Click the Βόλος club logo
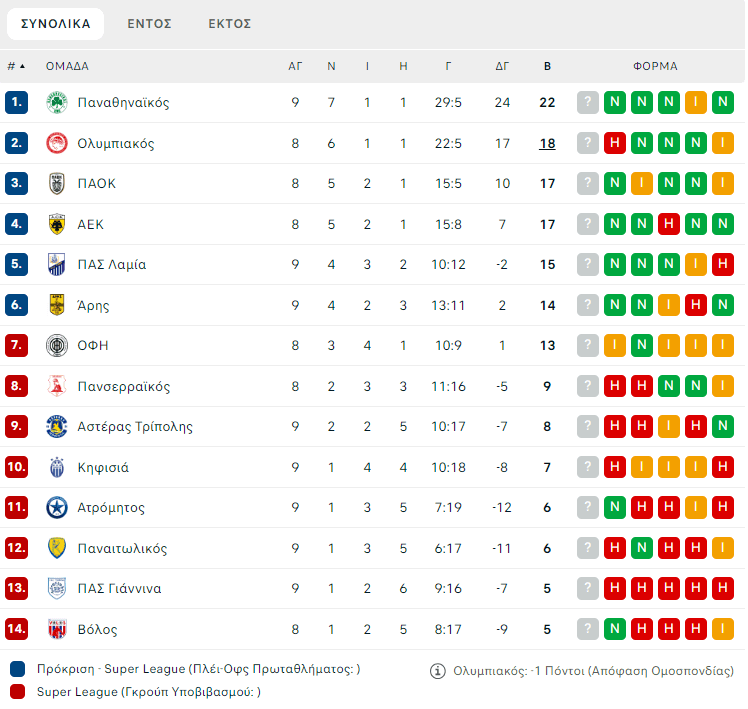748x709 pixels. (57, 629)
